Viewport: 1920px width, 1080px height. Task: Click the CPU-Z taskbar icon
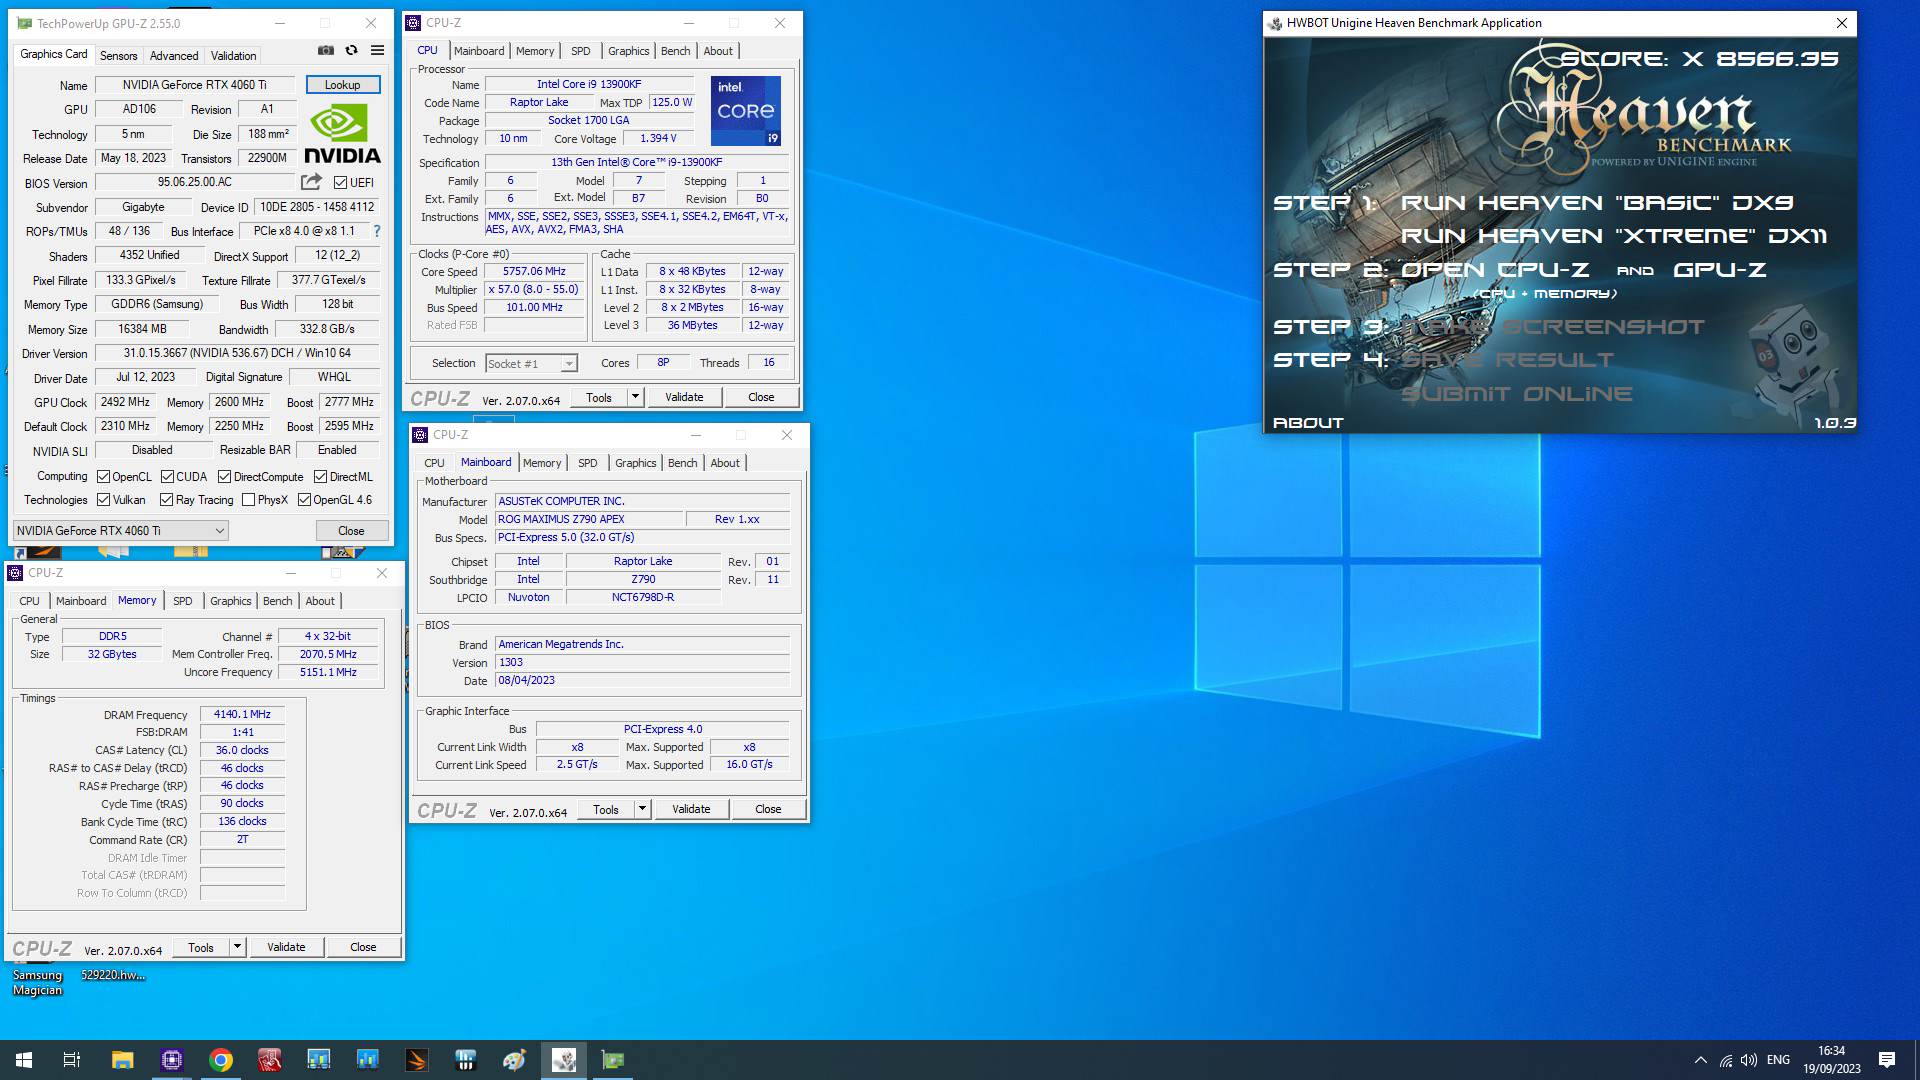(x=171, y=1060)
